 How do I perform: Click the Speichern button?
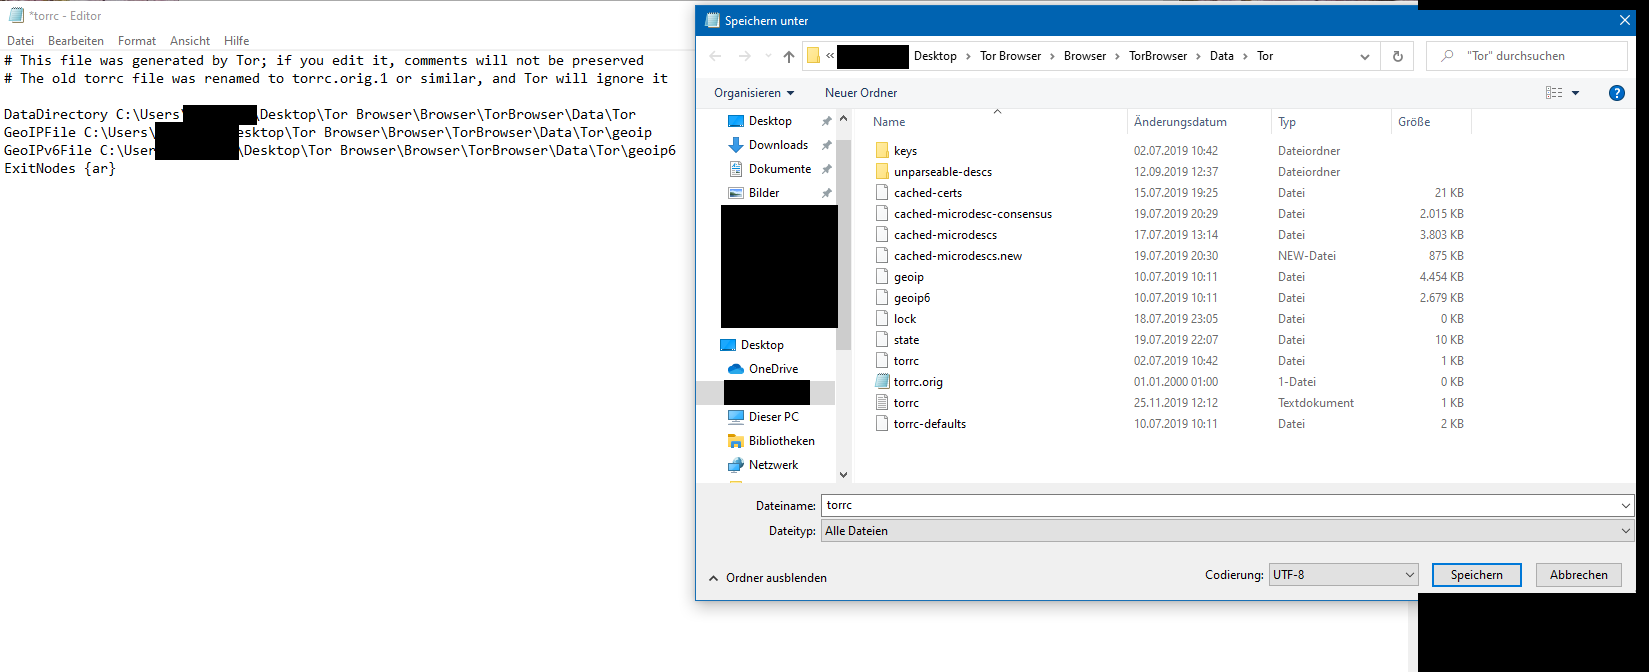coord(1477,575)
